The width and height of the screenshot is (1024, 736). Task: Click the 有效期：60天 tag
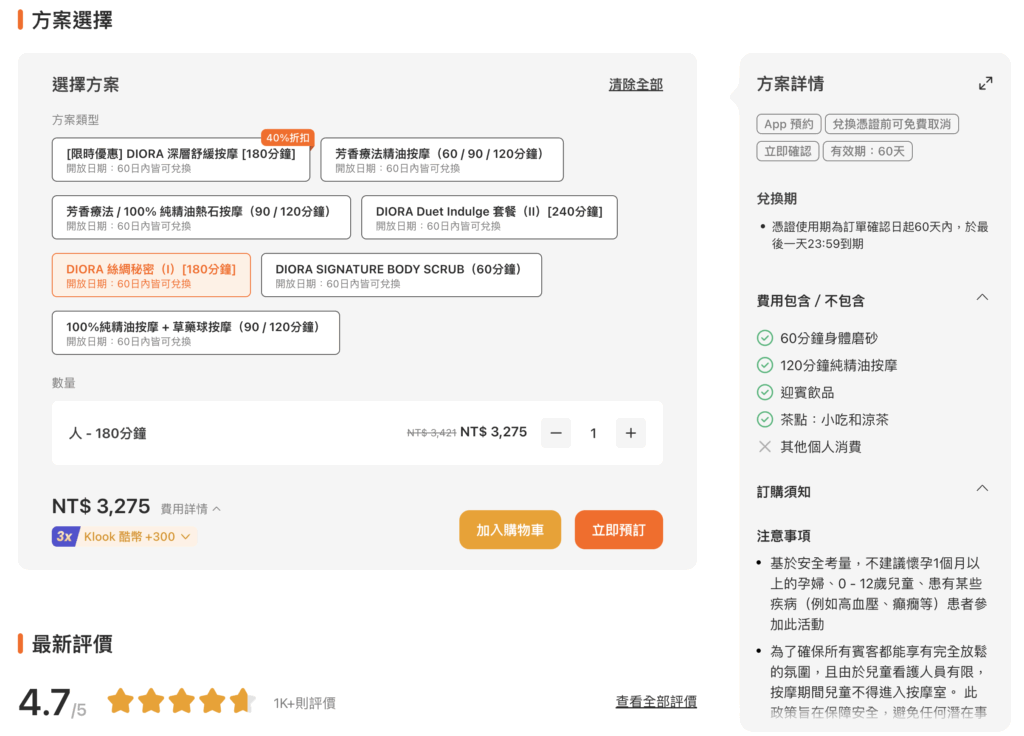pyautogui.click(x=867, y=151)
